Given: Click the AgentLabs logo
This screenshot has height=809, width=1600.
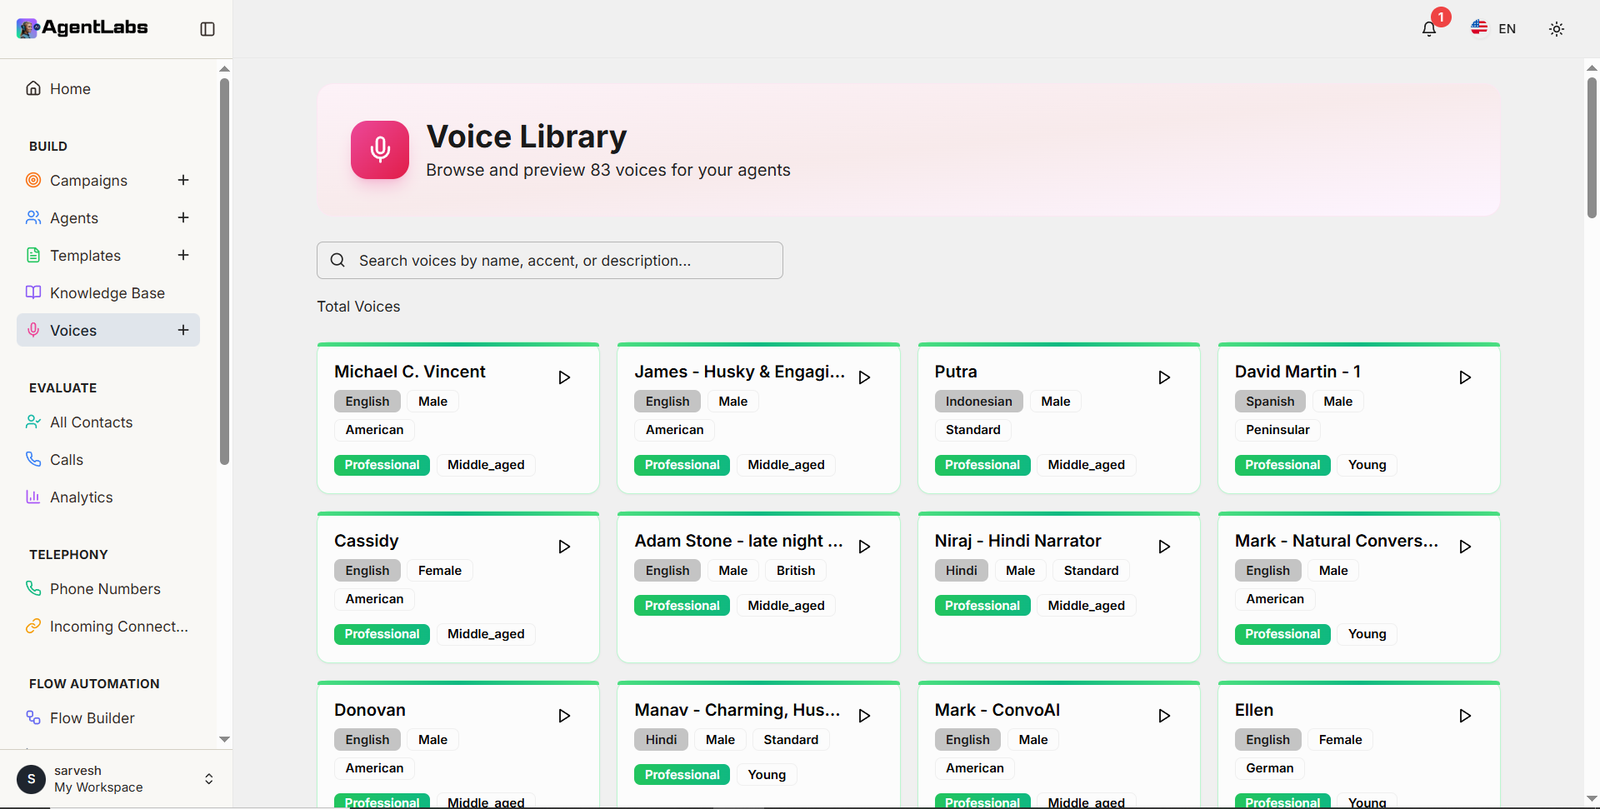Looking at the screenshot, I should click(x=82, y=28).
